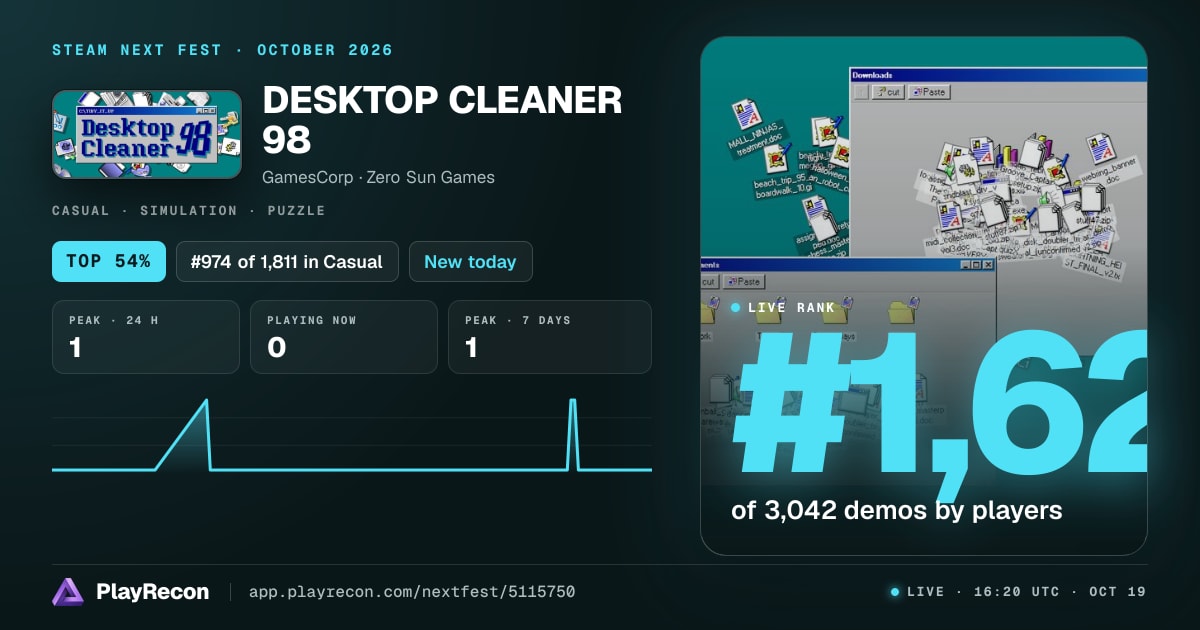This screenshot has width=1200, height=630.
Task: Click the 16:20 UTC time stamp
Action: pyautogui.click(x=1016, y=592)
